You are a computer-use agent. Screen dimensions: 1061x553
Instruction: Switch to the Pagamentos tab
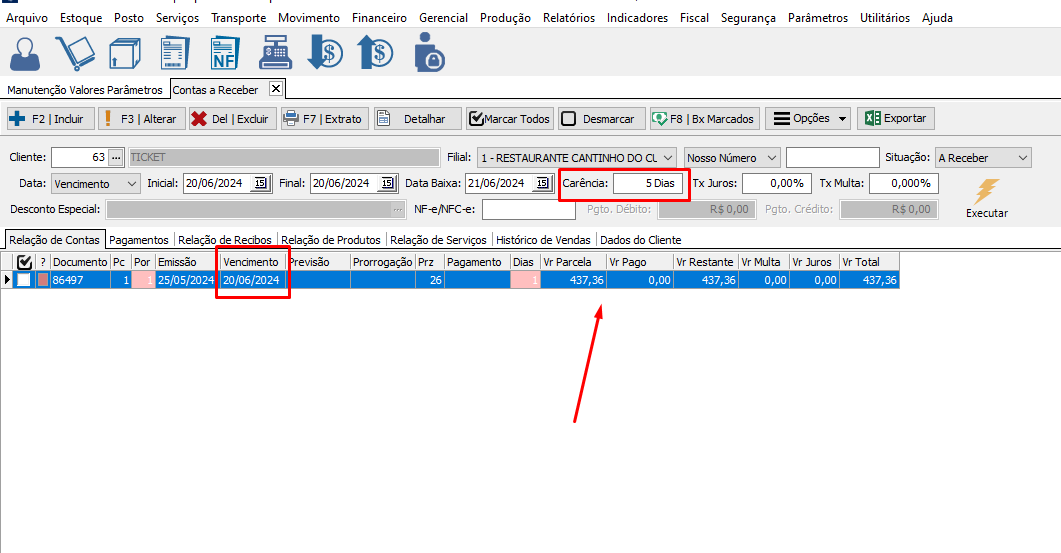click(140, 240)
